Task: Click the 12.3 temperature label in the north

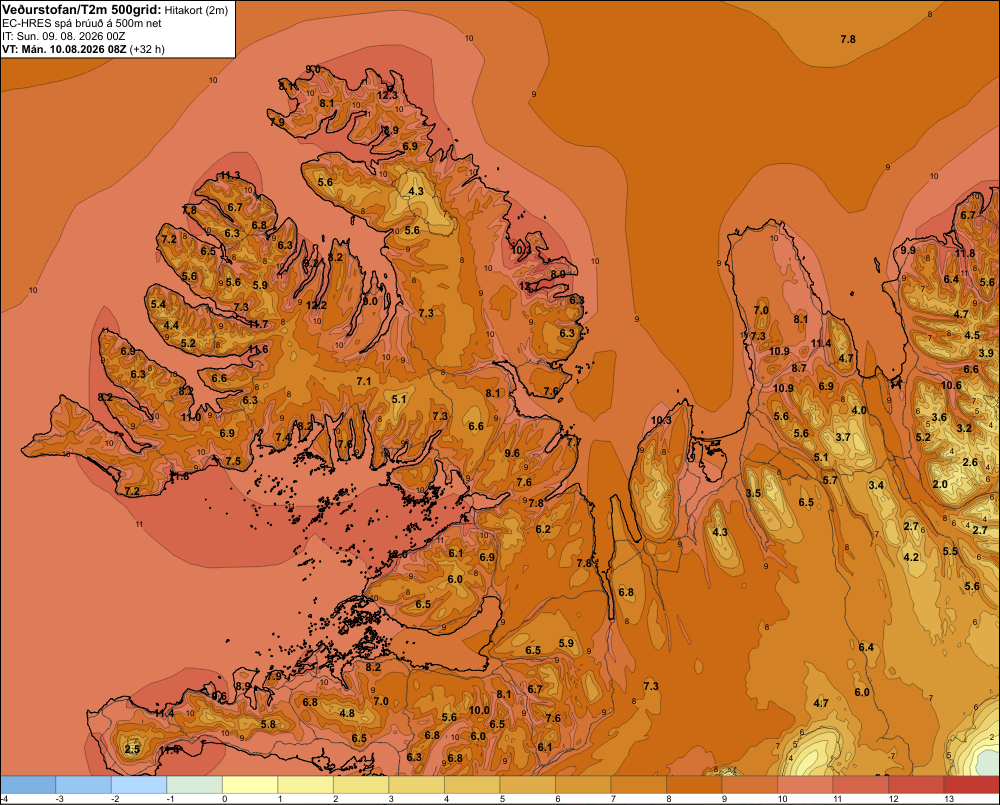Action: click(x=387, y=95)
